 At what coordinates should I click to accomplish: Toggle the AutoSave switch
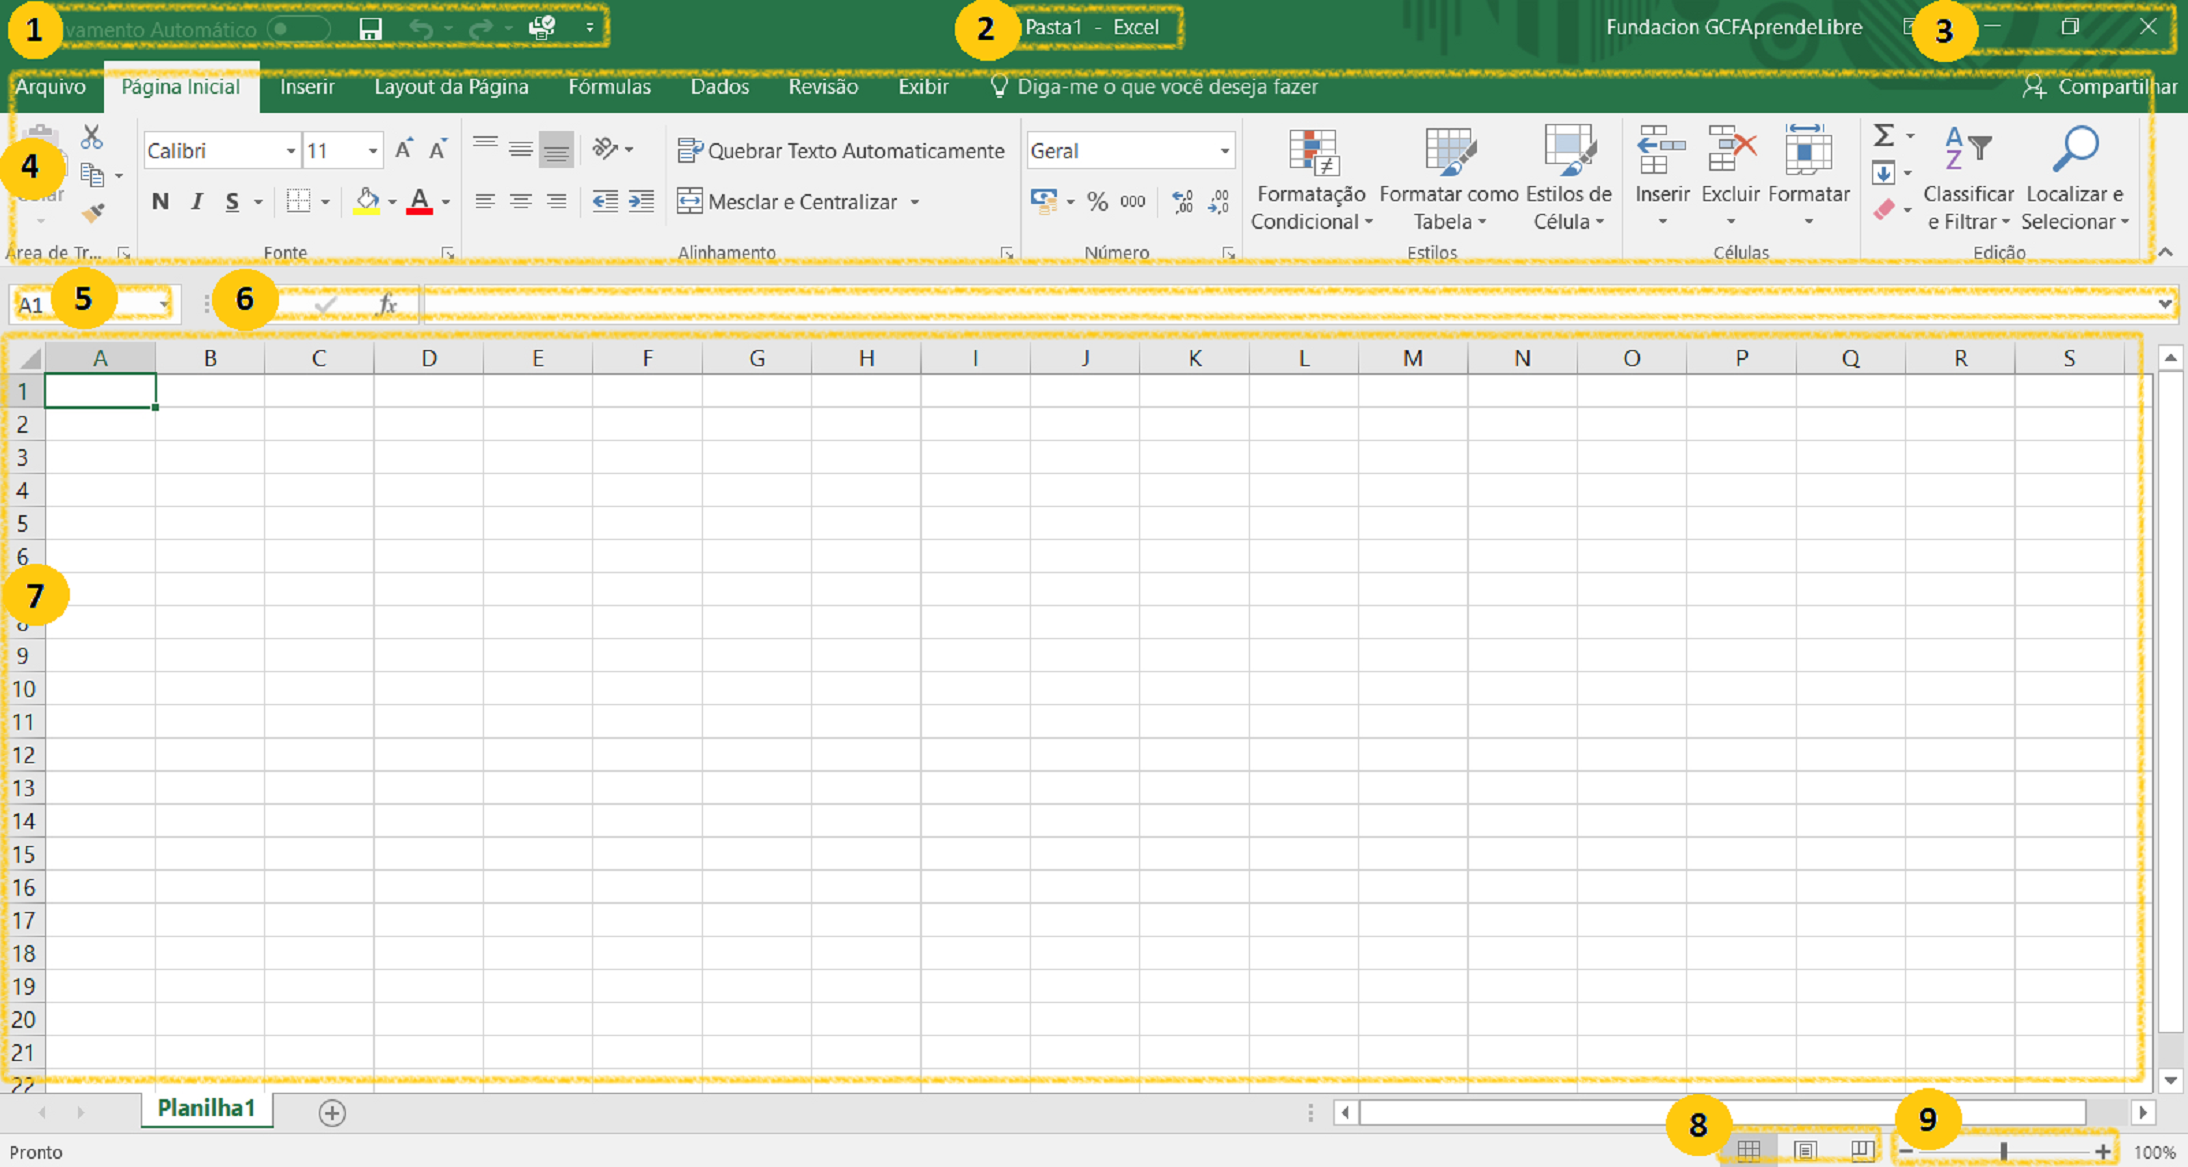point(298,28)
